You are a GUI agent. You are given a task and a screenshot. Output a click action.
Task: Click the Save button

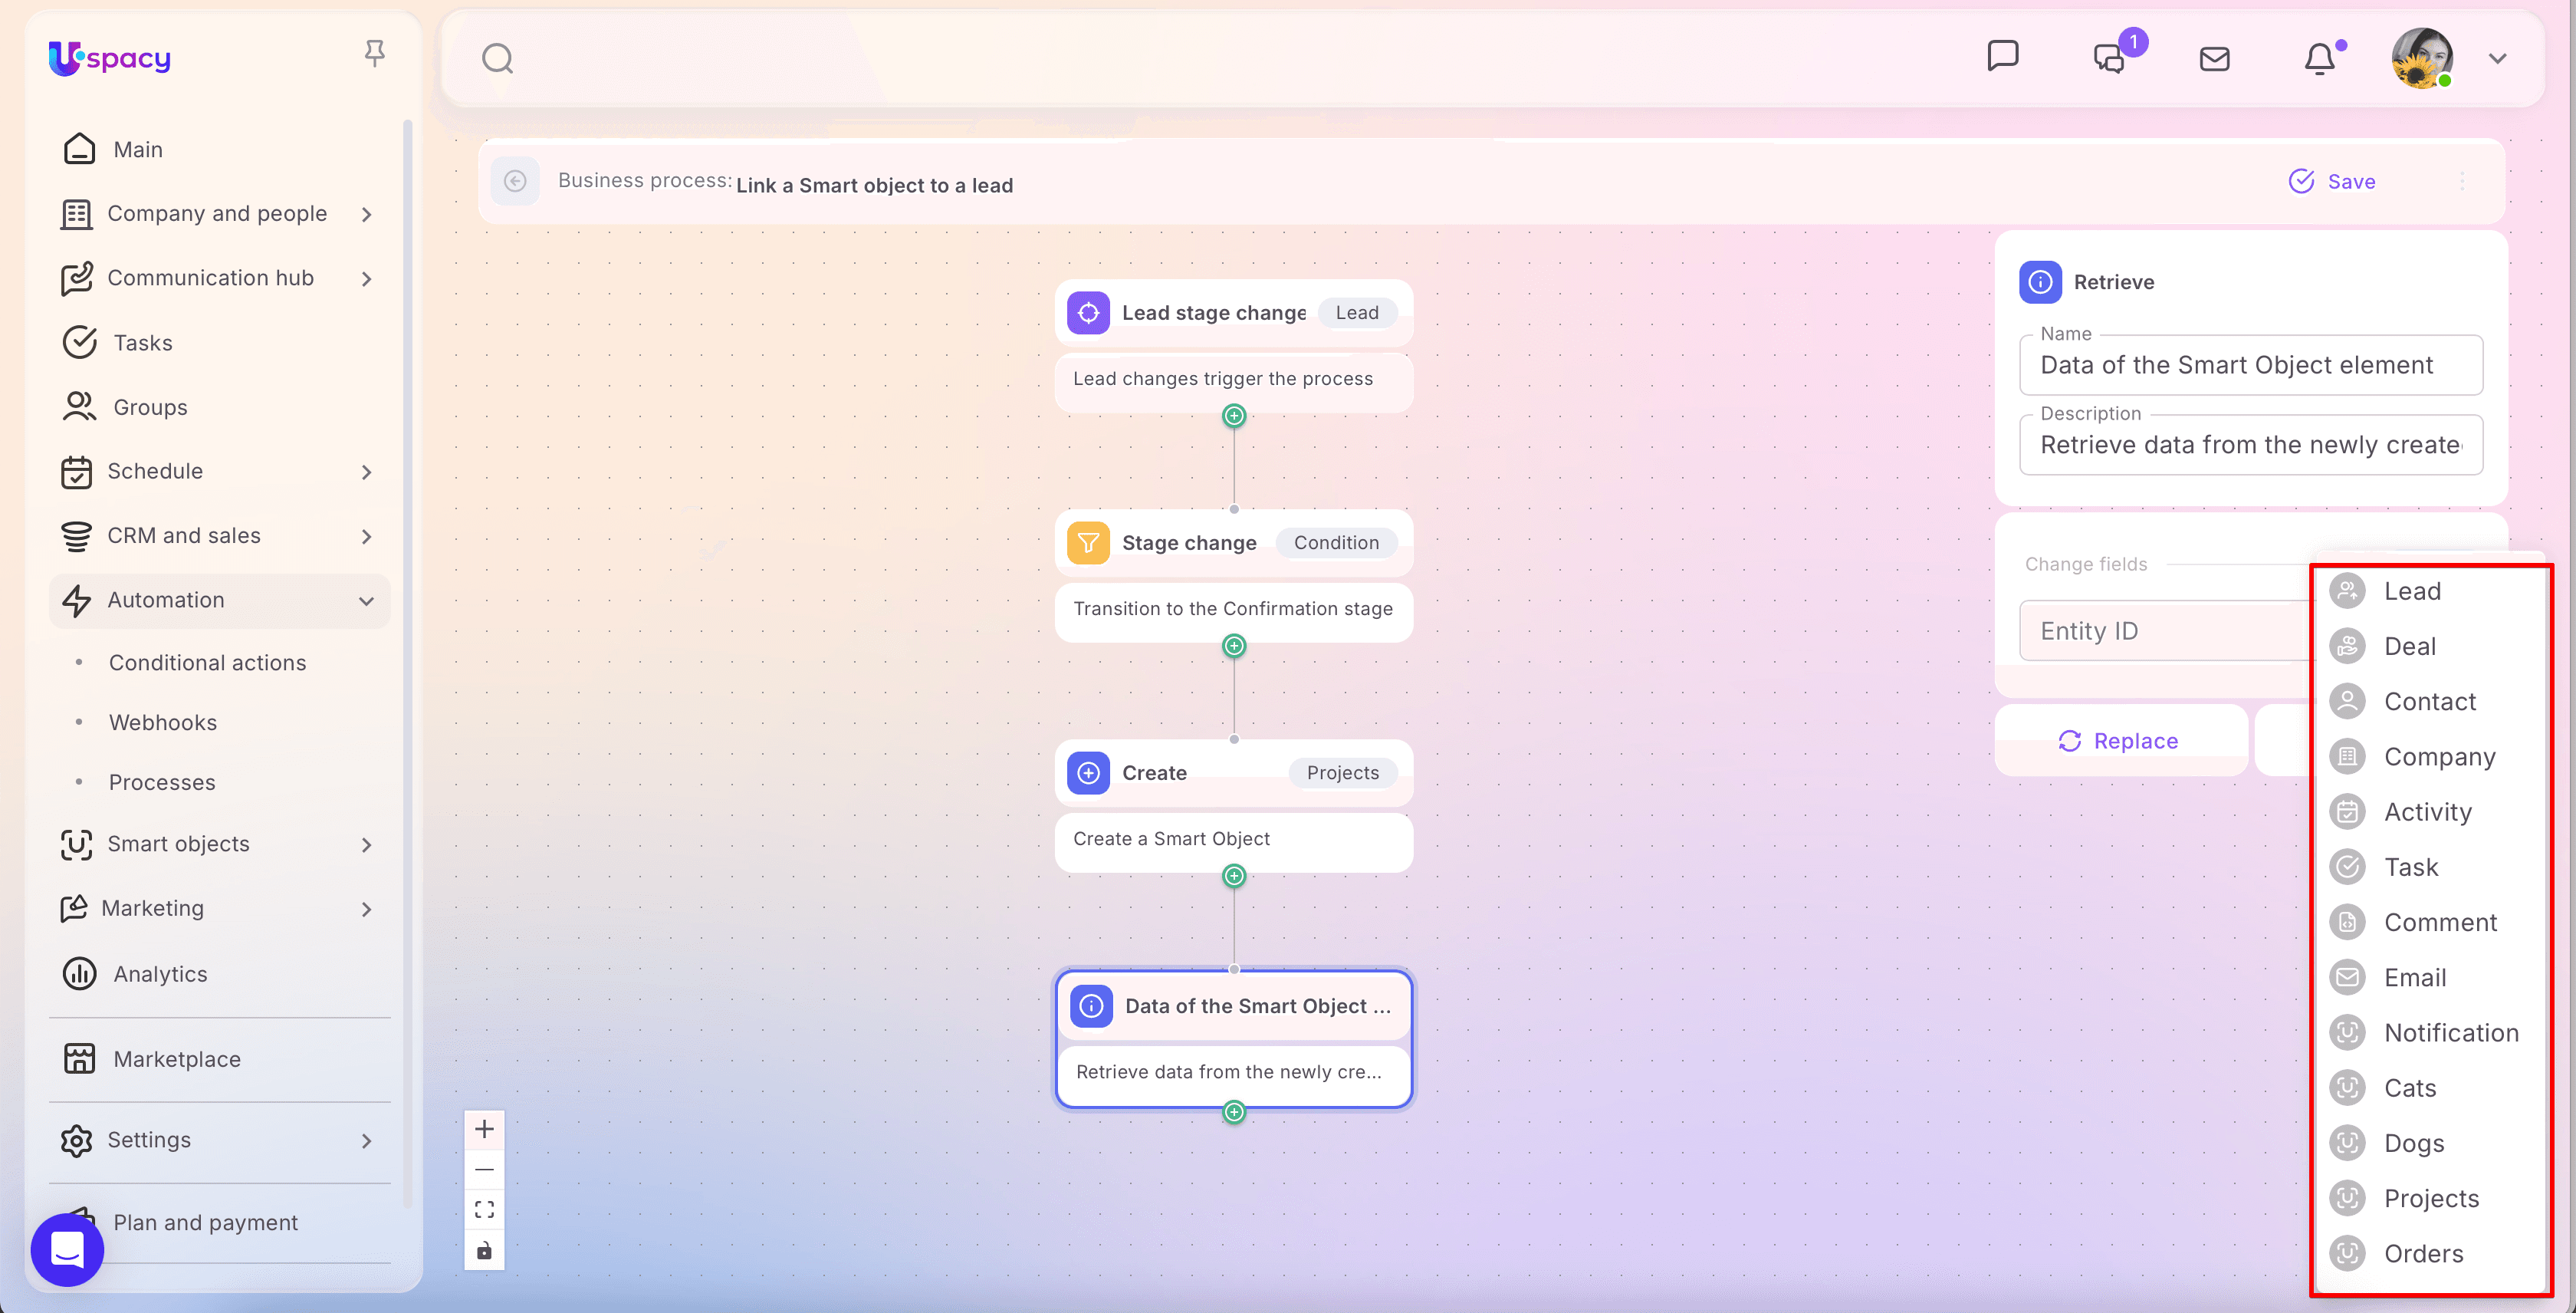pyautogui.click(x=2332, y=181)
